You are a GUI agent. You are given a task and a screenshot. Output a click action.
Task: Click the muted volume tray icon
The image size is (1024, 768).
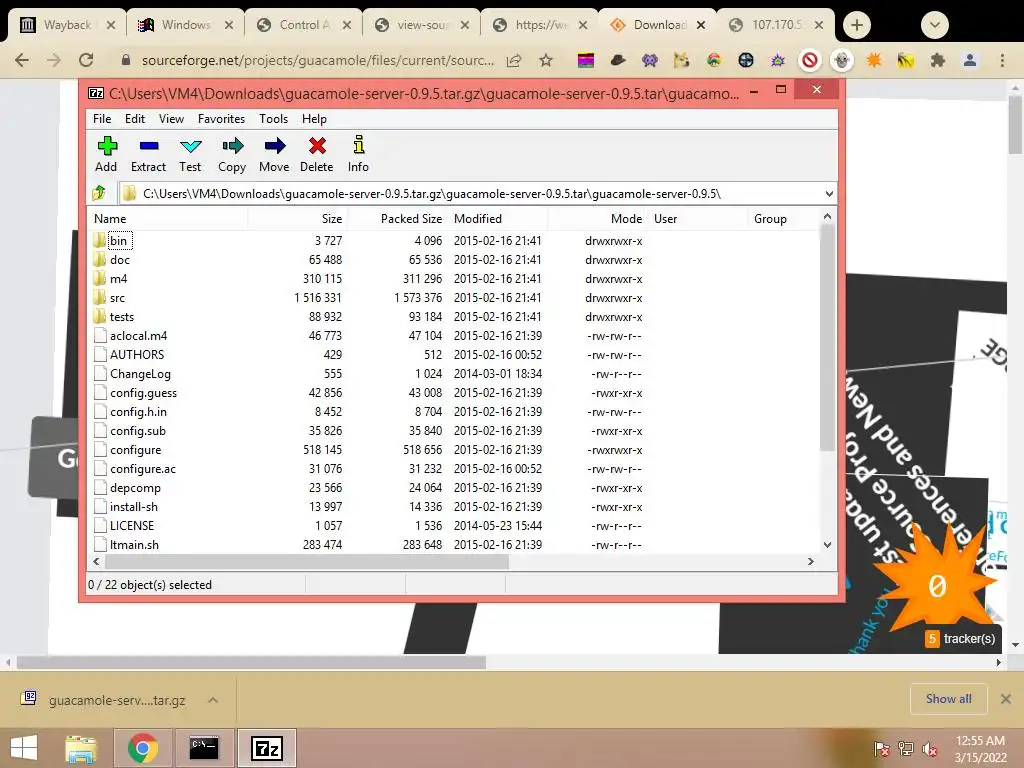(929, 748)
